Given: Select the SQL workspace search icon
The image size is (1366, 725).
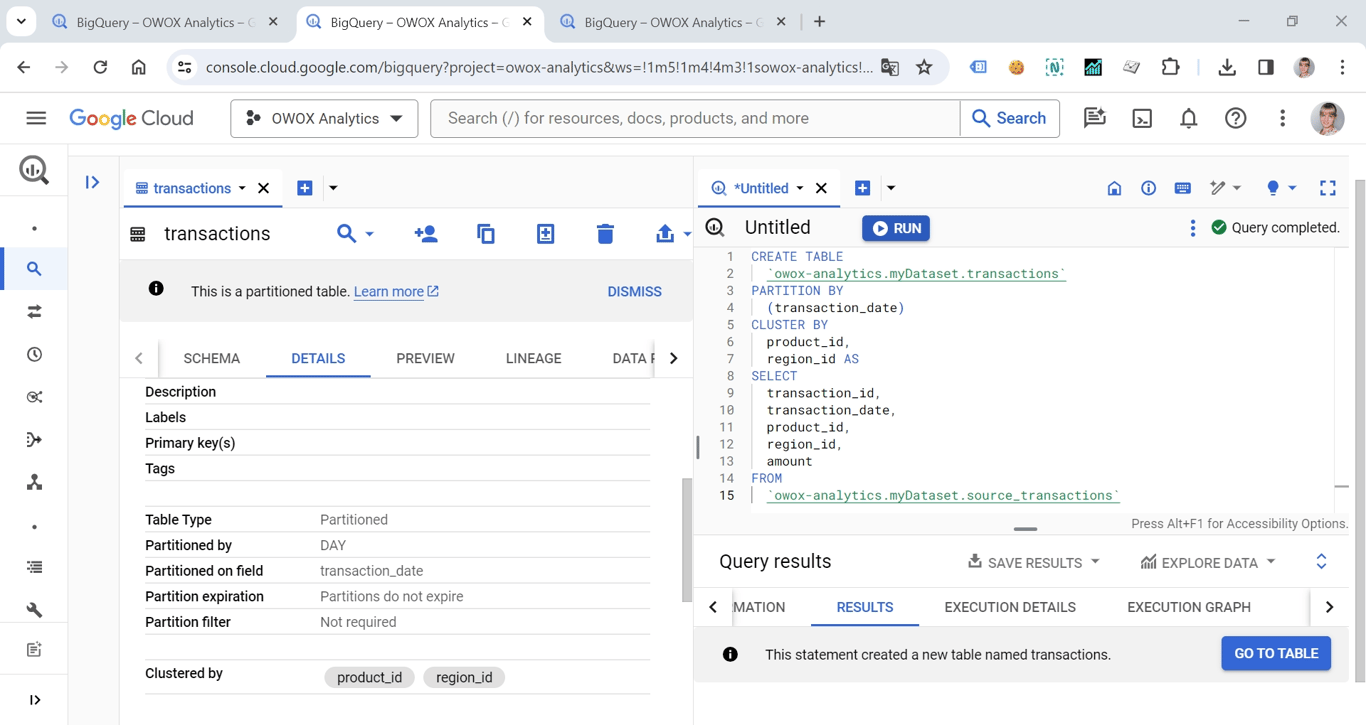Looking at the screenshot, I should (x=34, y=269).
